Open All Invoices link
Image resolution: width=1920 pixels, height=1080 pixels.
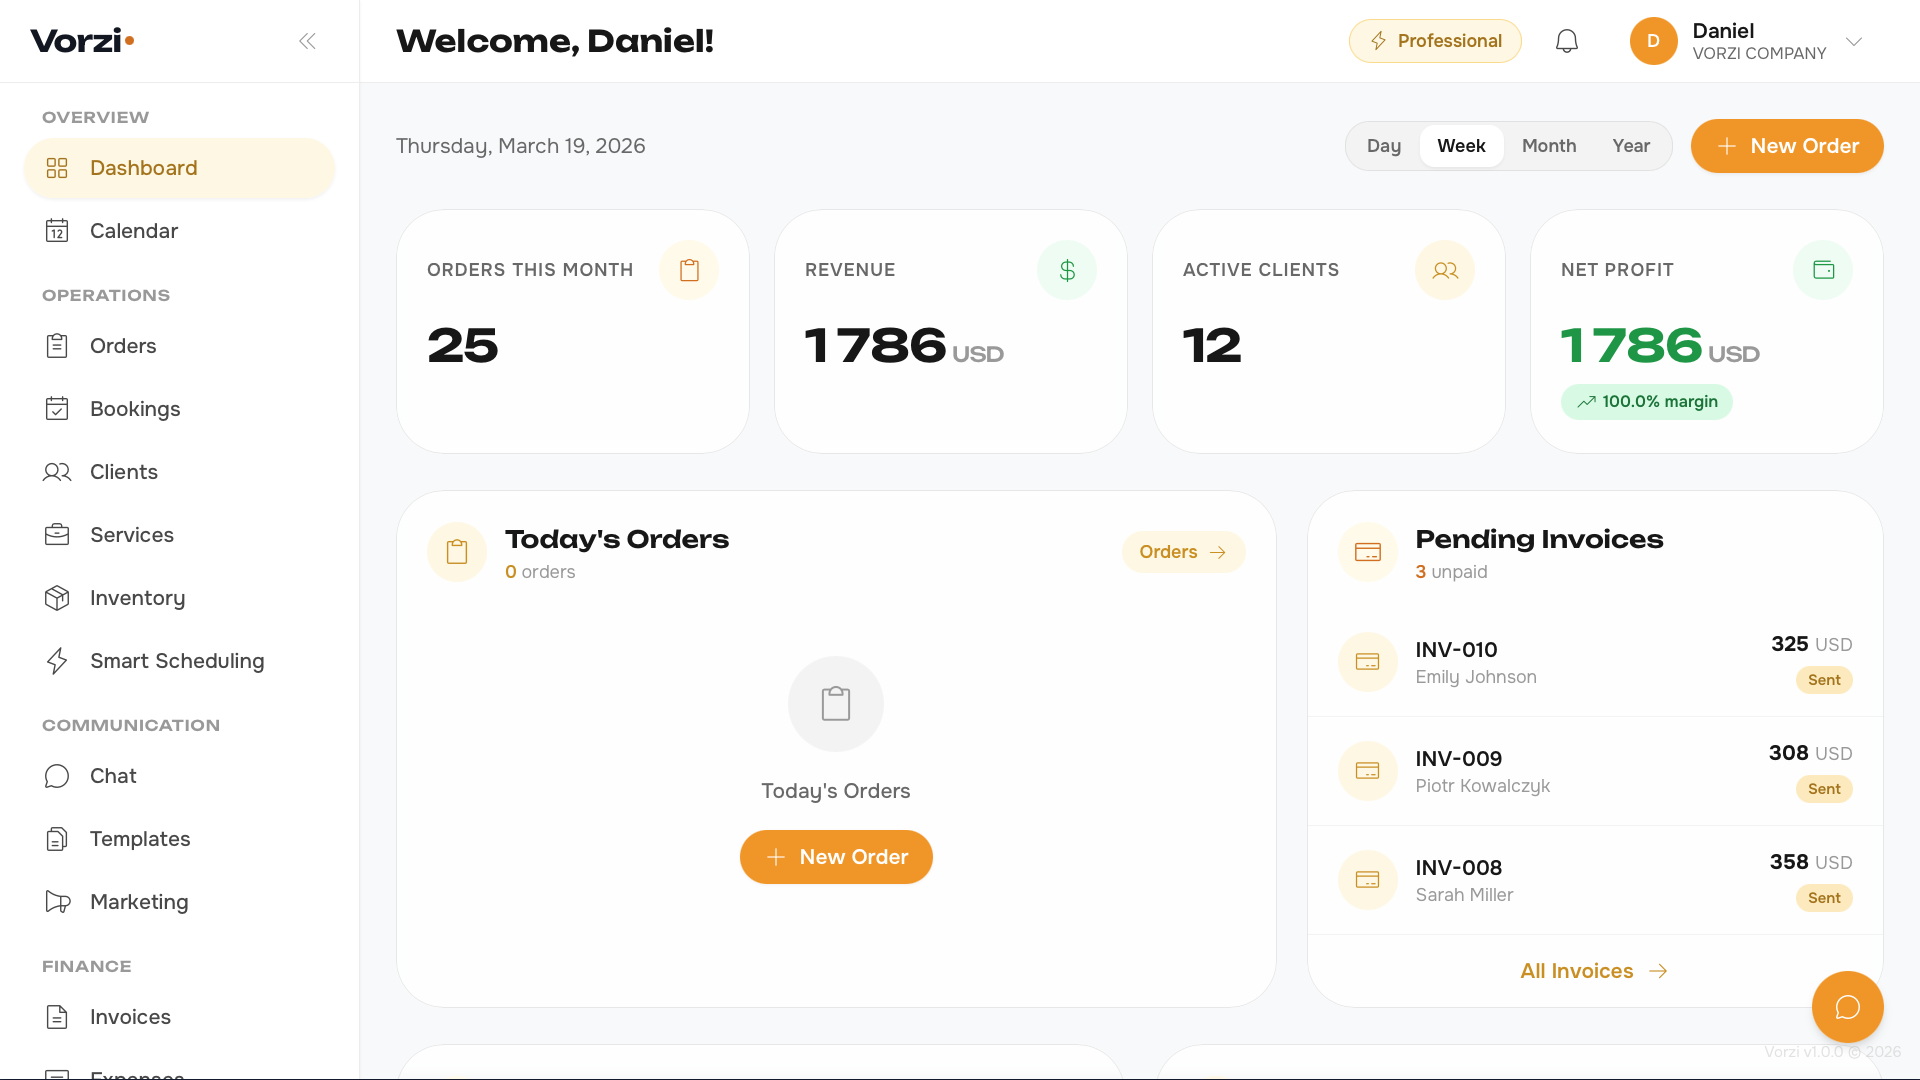[x=1594, y=971]
